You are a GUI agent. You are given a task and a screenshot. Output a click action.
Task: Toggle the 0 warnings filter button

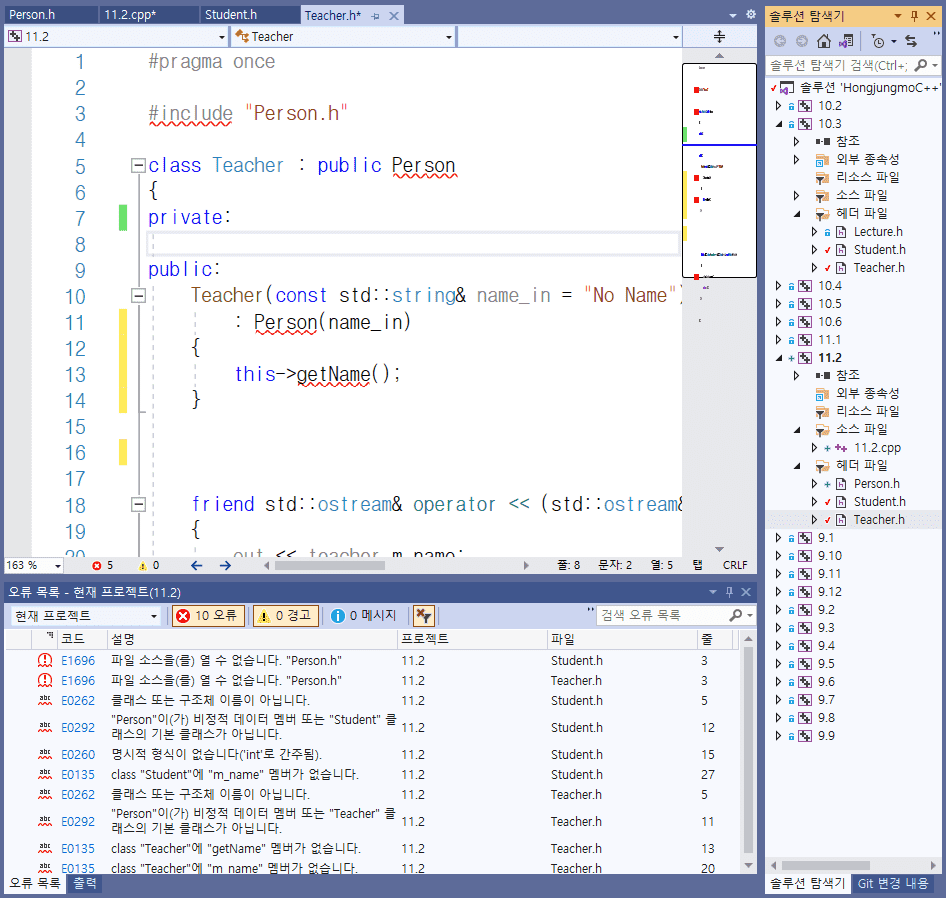[286, 616]
